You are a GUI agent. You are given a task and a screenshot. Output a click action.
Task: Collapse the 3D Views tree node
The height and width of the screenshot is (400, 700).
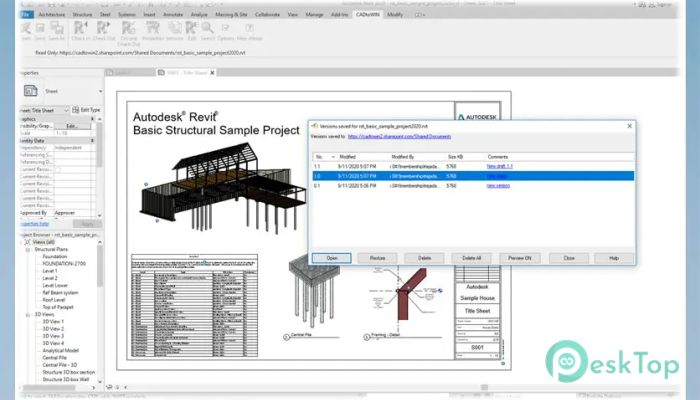pos(28,315)
